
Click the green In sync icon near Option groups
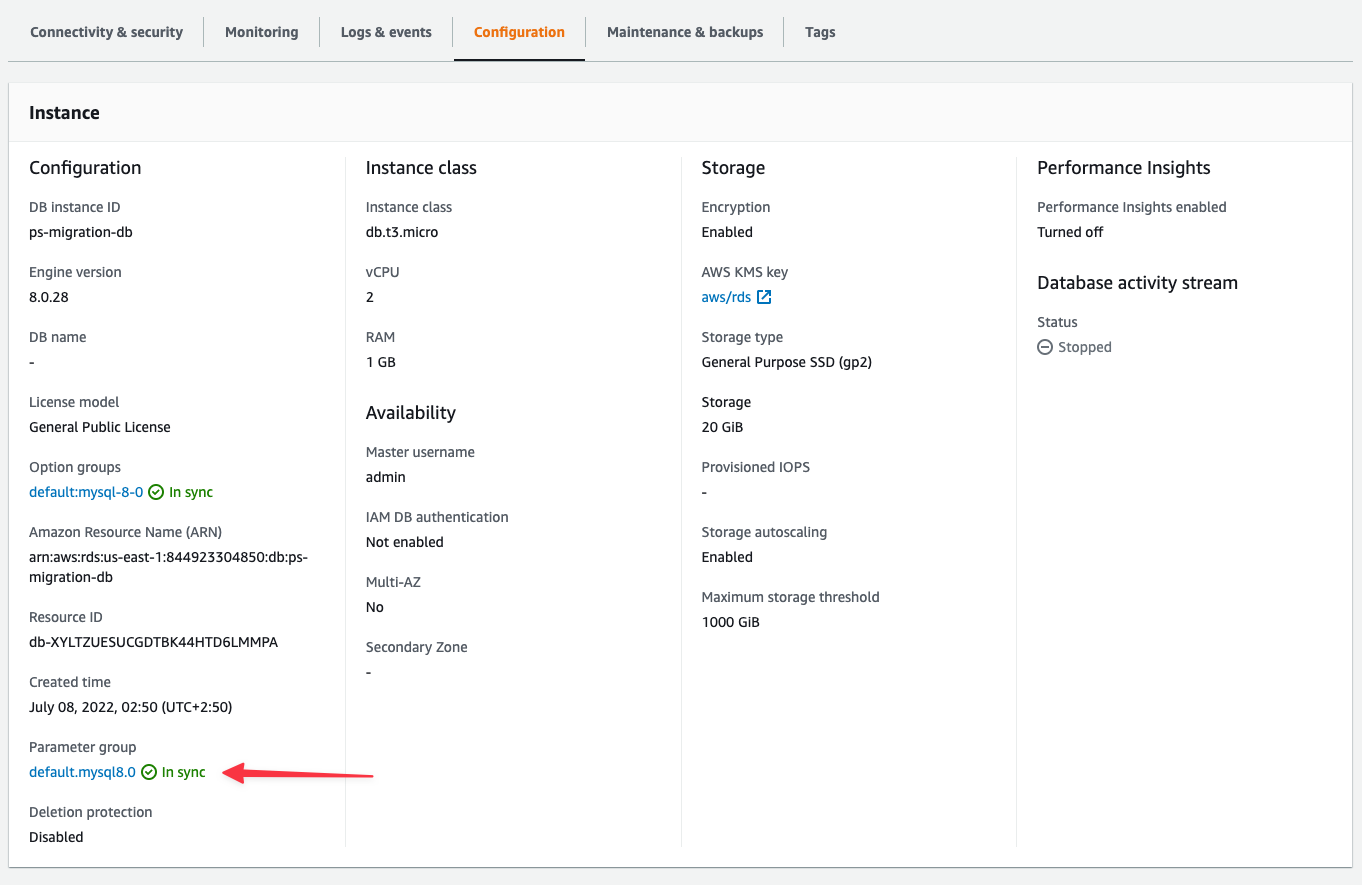pos(156,491)
